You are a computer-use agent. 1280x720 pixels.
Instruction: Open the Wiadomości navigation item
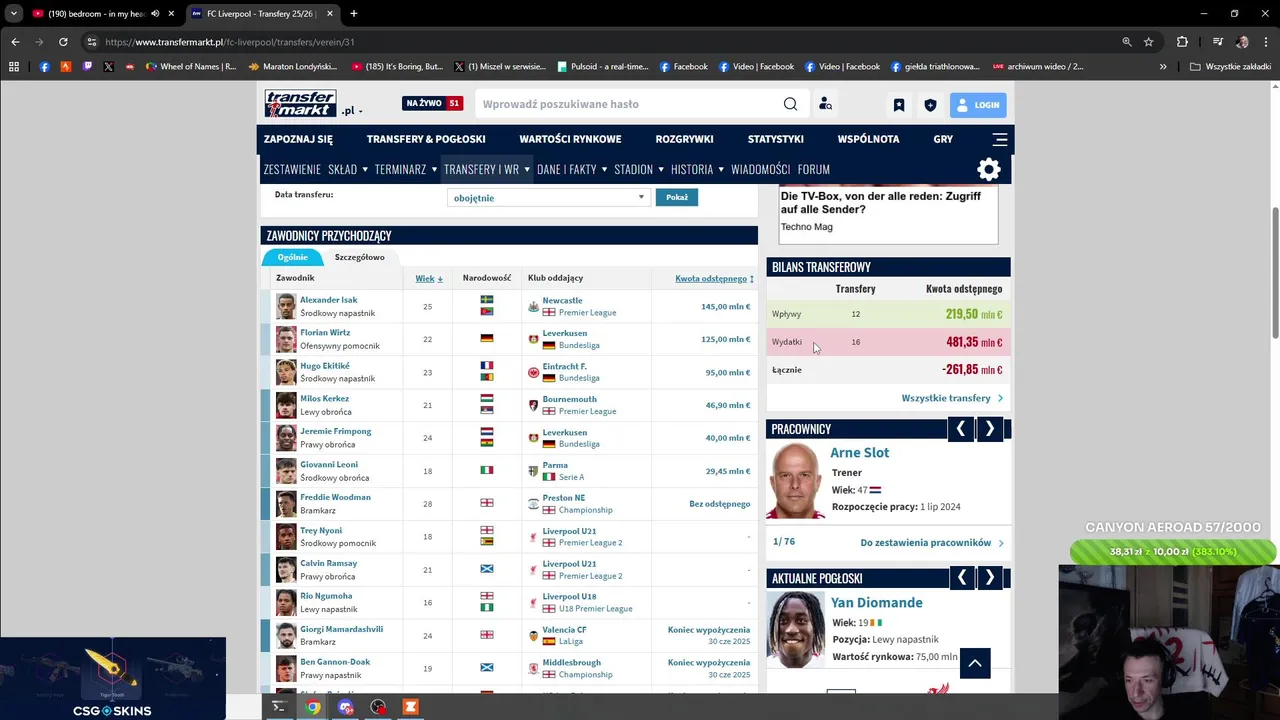click(x=760, y=169)
